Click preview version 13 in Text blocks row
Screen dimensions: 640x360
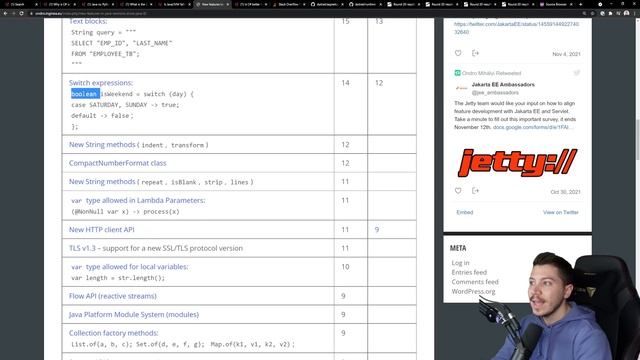click(379, 21)
